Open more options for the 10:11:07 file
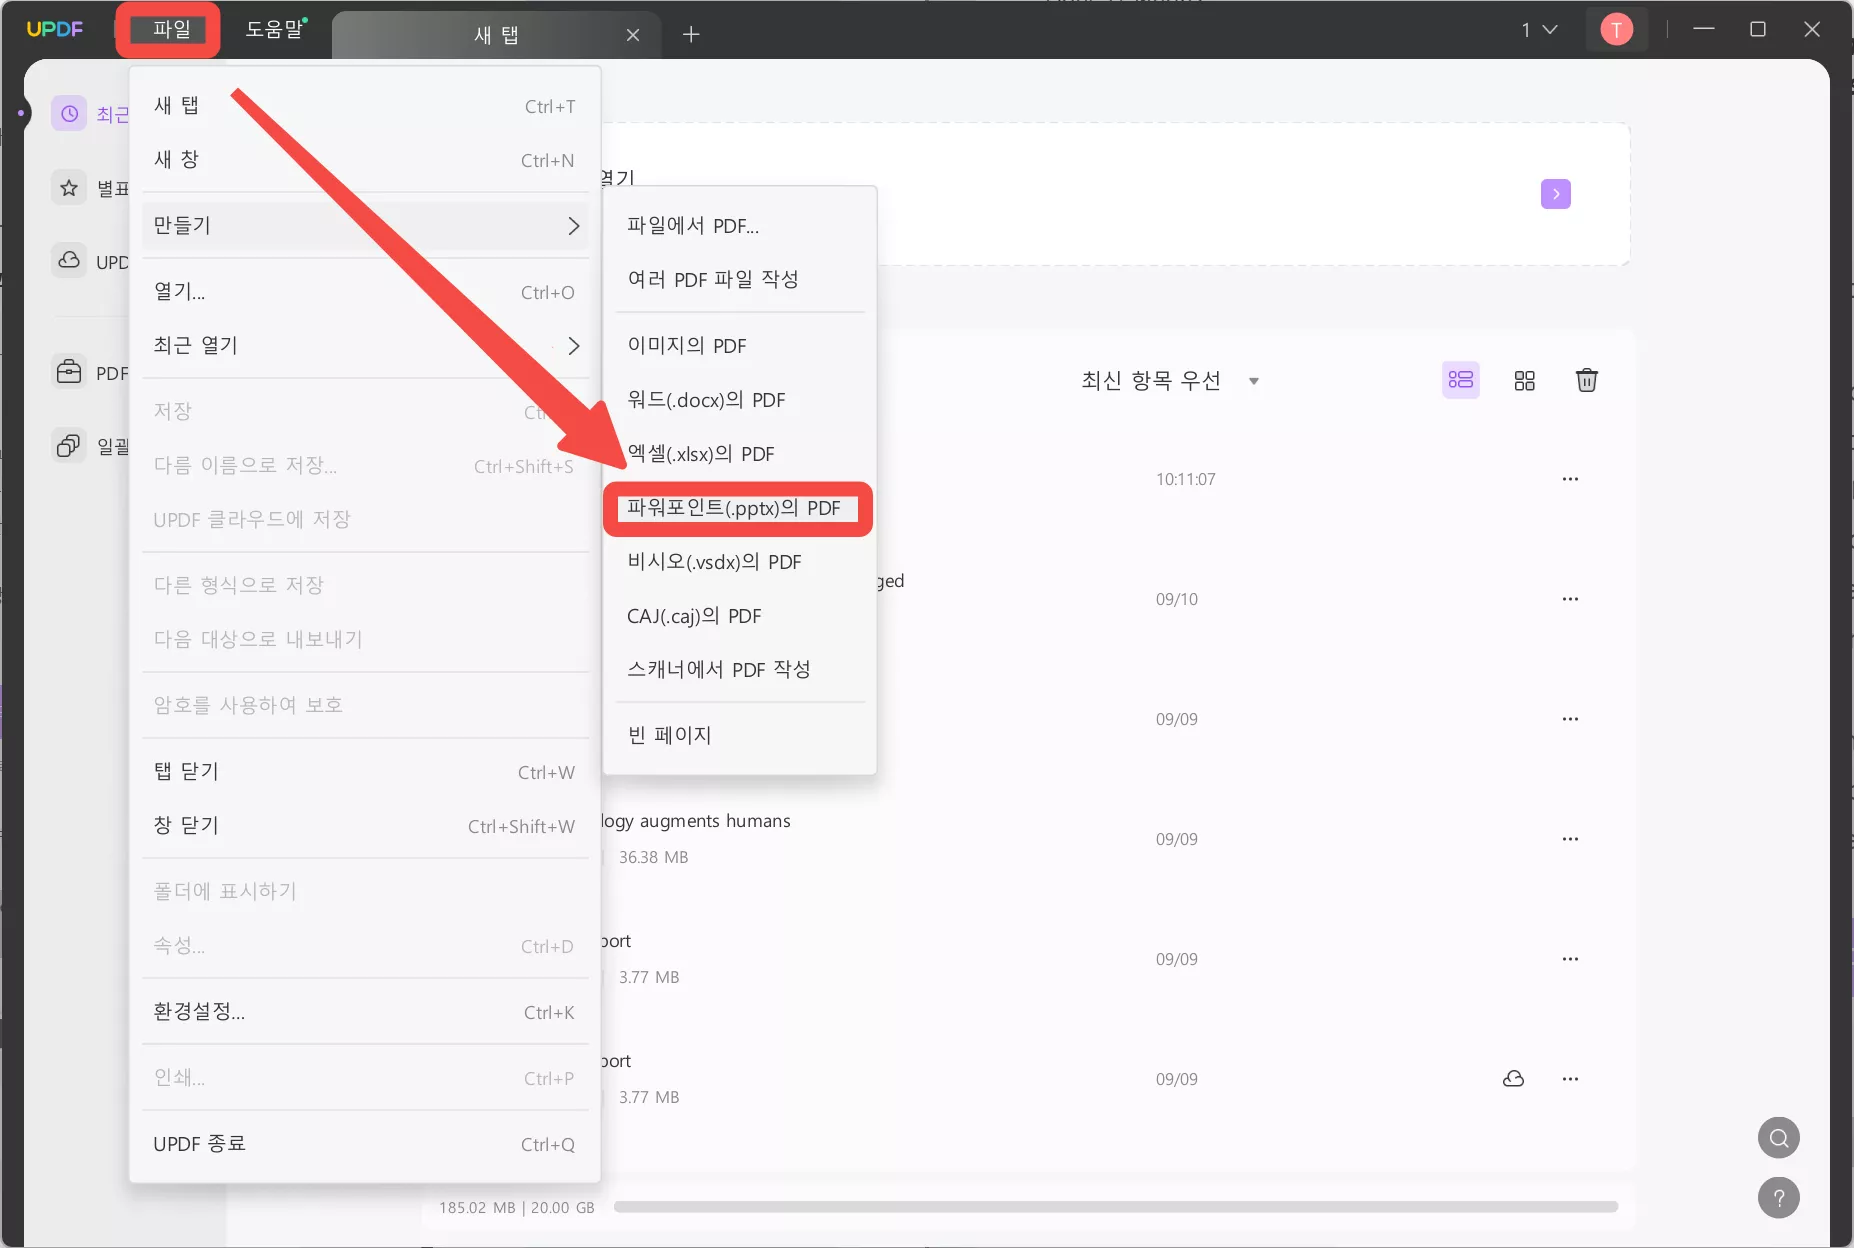The width and height of the screenshot is (1854, 1248). (1570, 479)
